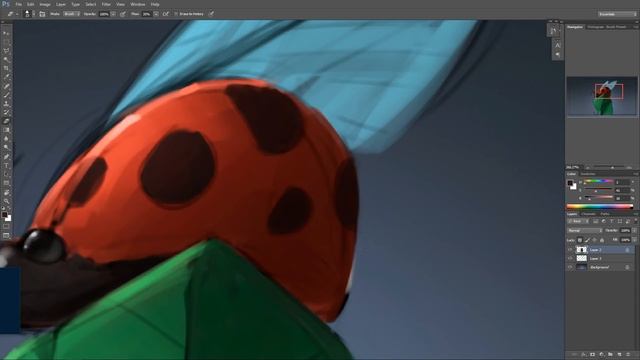Viewport: 640px width, 360px height.
Task: Select the Gradient tool
Action: 6,130
